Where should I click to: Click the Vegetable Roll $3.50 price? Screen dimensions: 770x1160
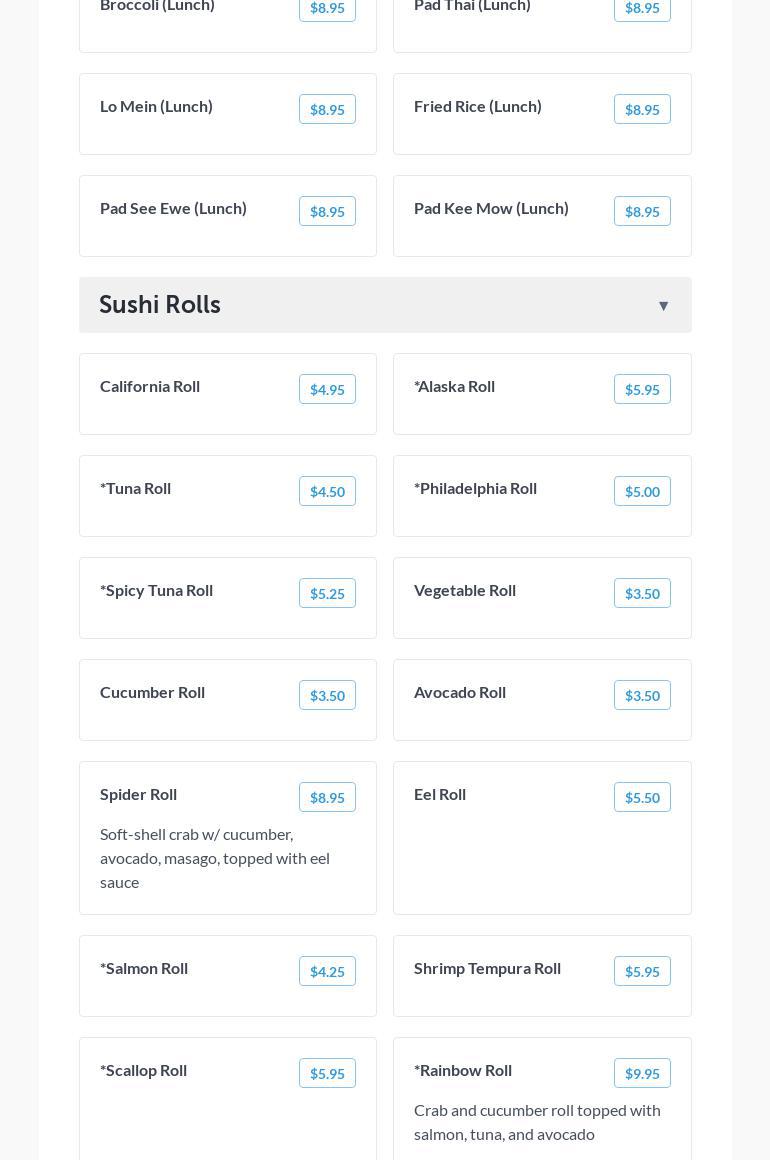click(642, 594)
